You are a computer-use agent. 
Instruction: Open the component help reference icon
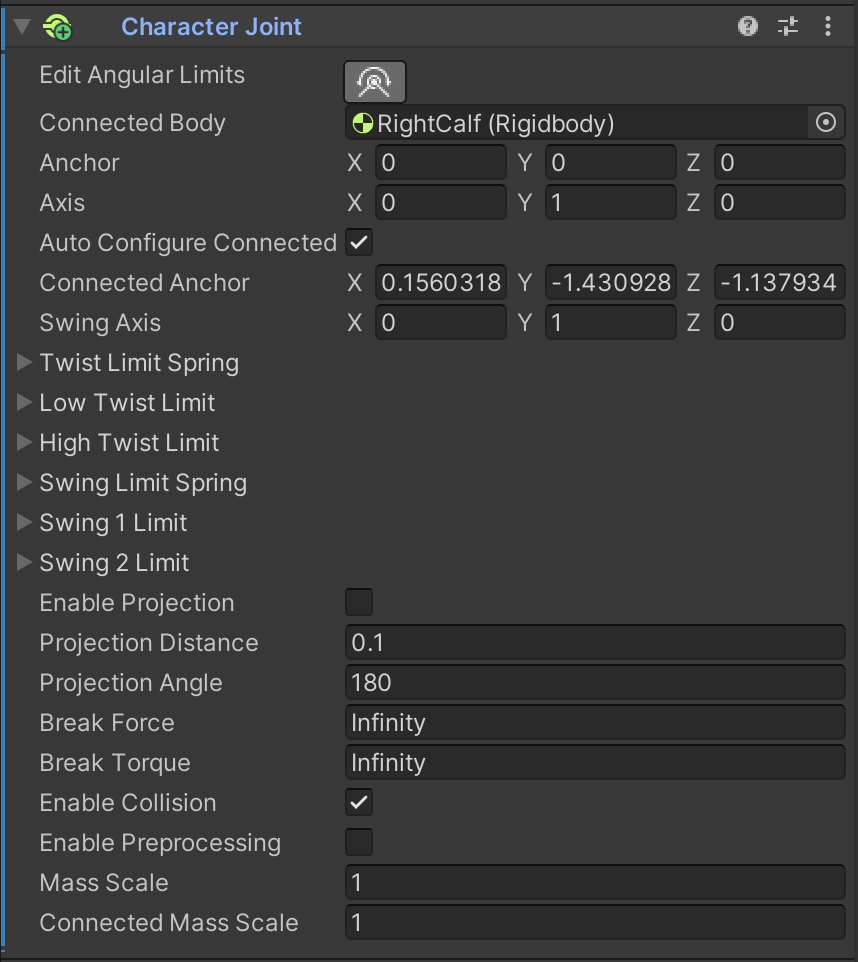point(748,27)
